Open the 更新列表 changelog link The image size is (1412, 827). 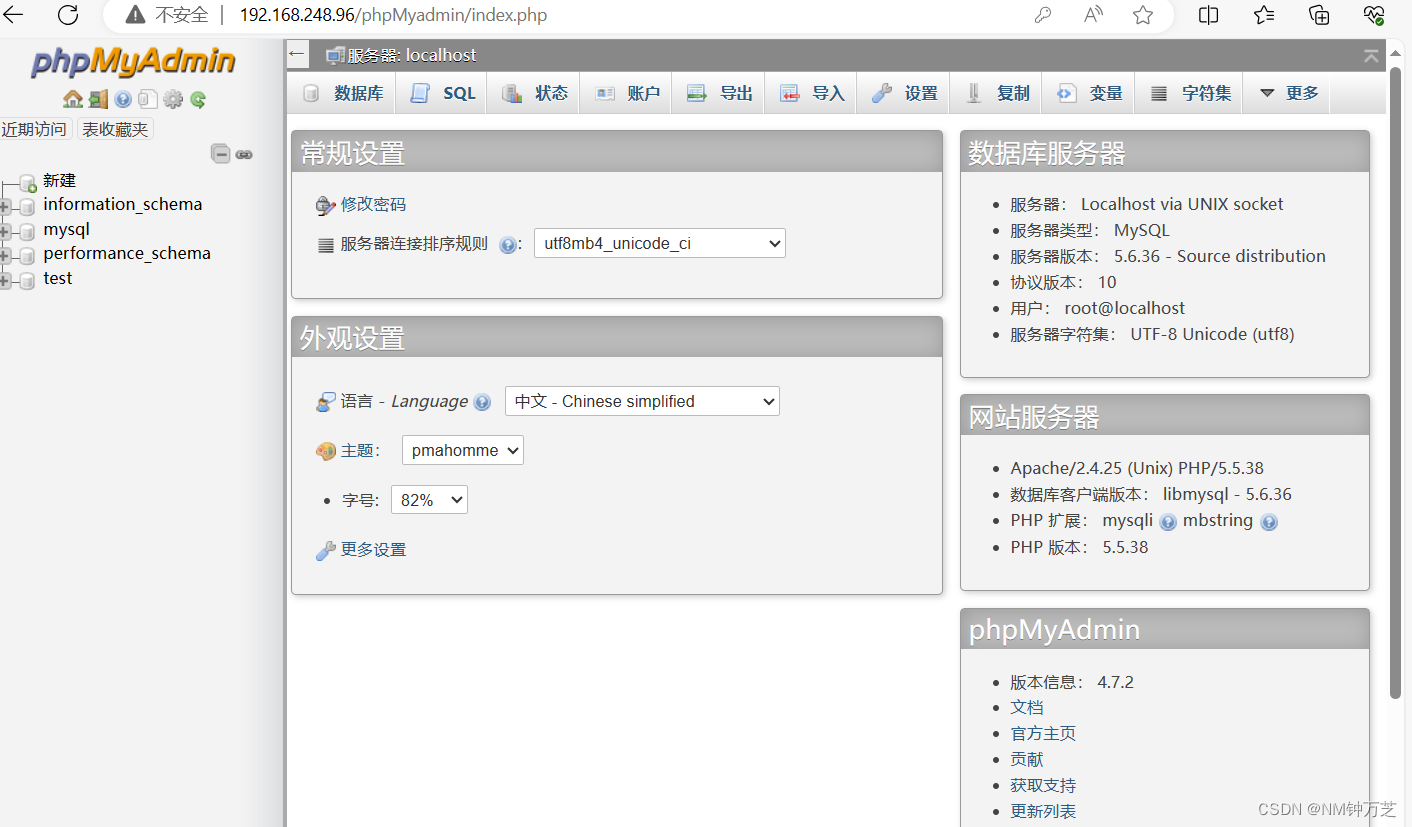(1043, 811)
